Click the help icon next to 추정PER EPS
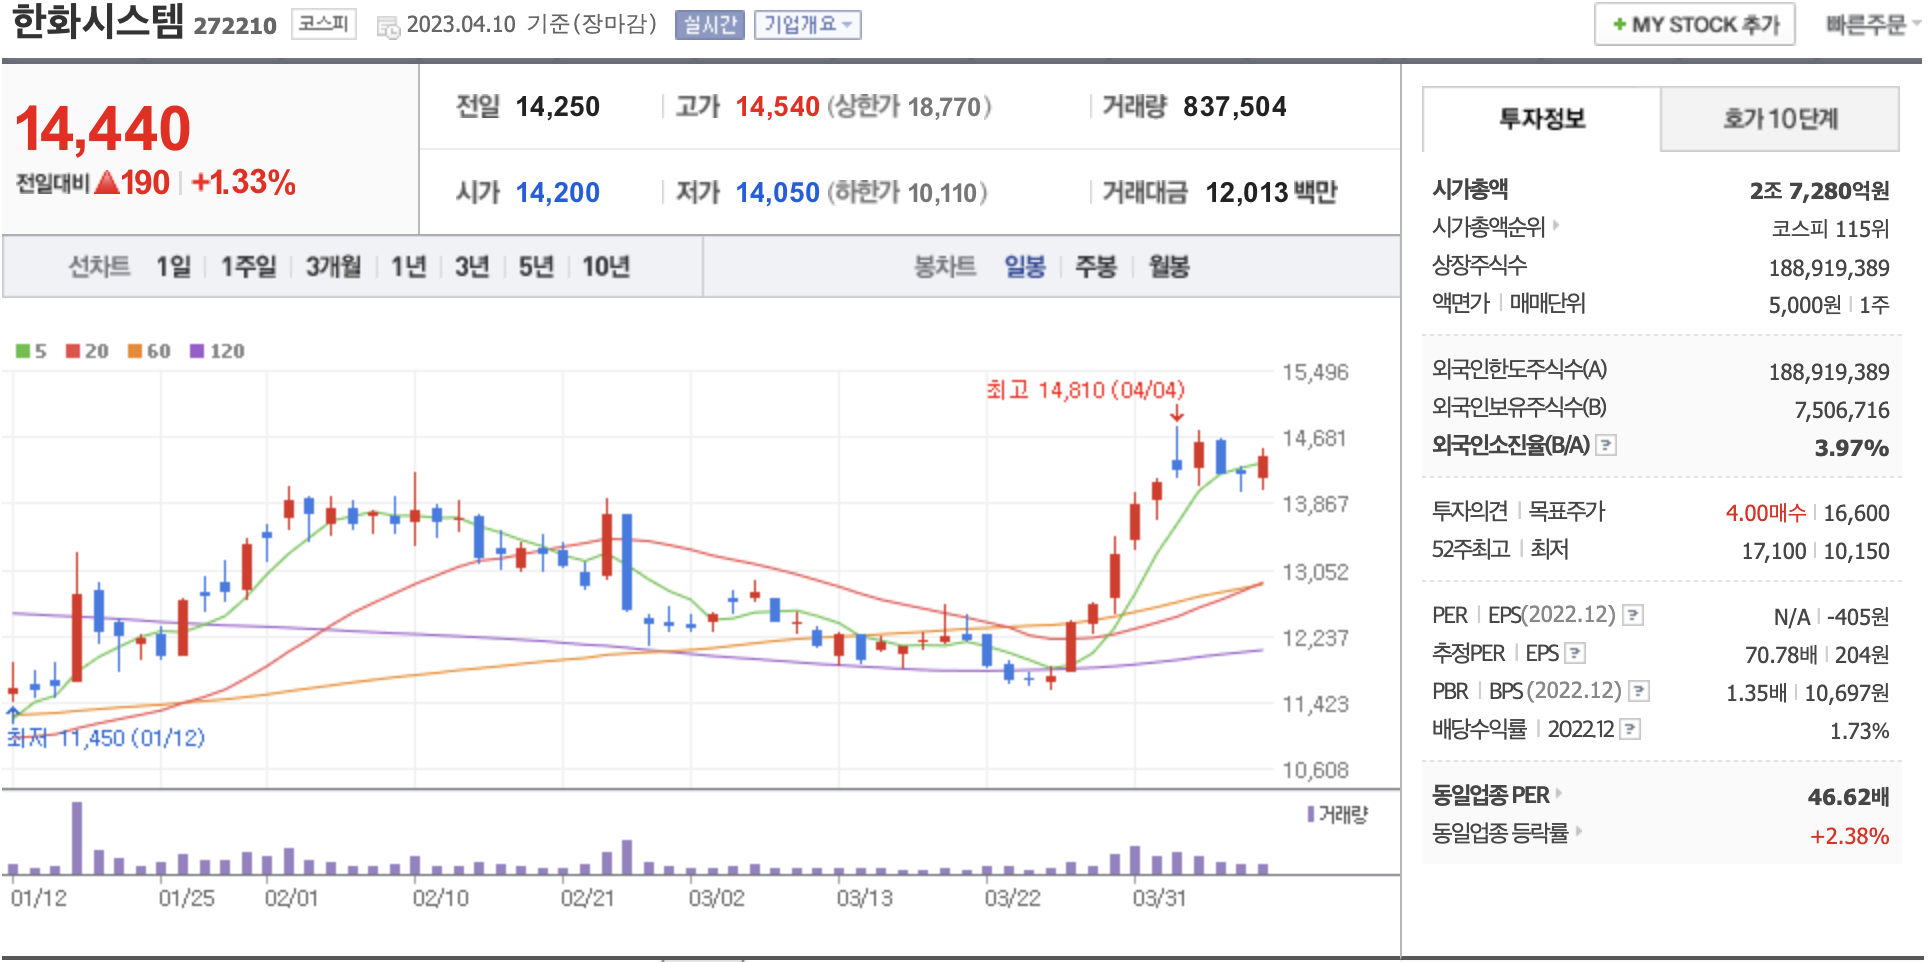The height and width of the screenshot is (962, 1930). (1575, 653)
